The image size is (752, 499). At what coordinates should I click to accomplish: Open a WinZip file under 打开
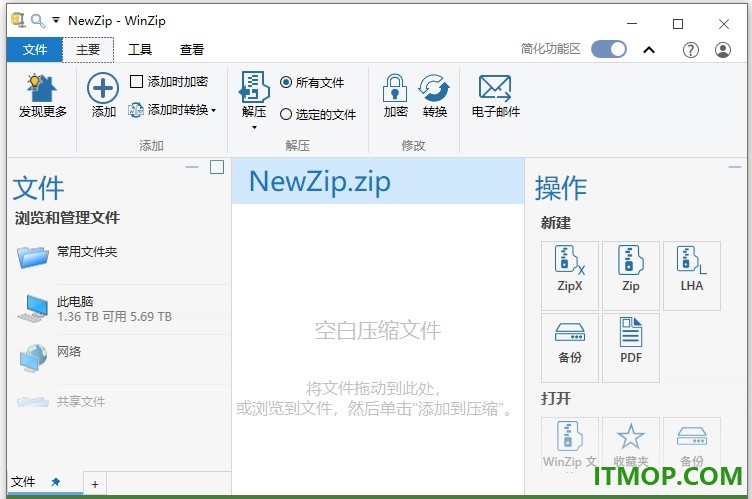[570, 445]
